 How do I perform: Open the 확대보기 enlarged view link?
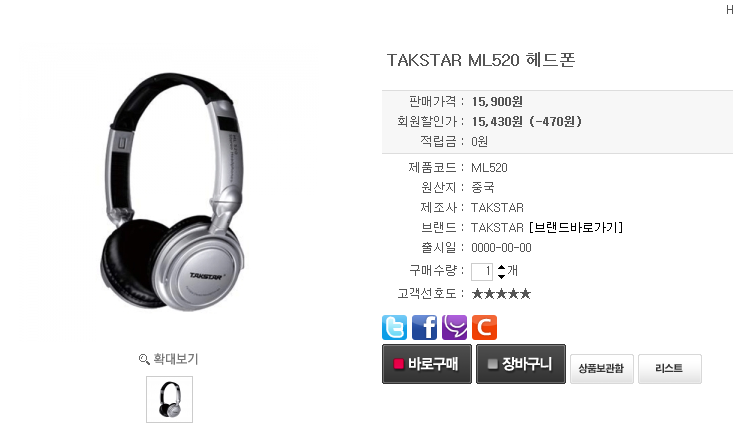[x=176, y=359]
